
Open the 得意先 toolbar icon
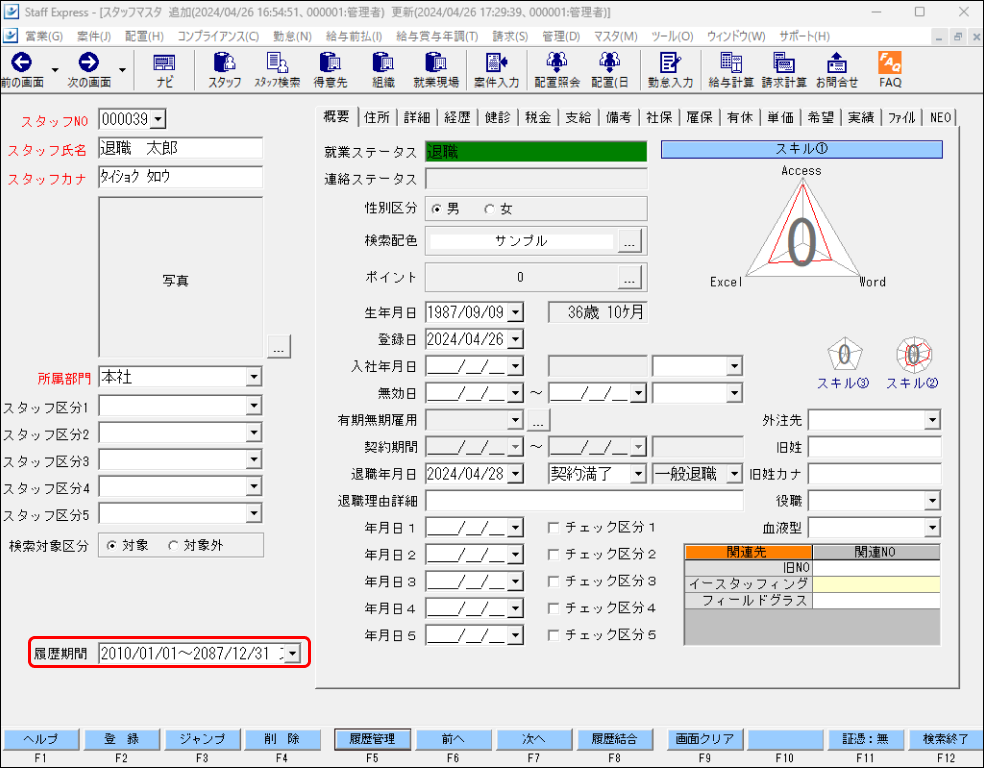[330, 63]
